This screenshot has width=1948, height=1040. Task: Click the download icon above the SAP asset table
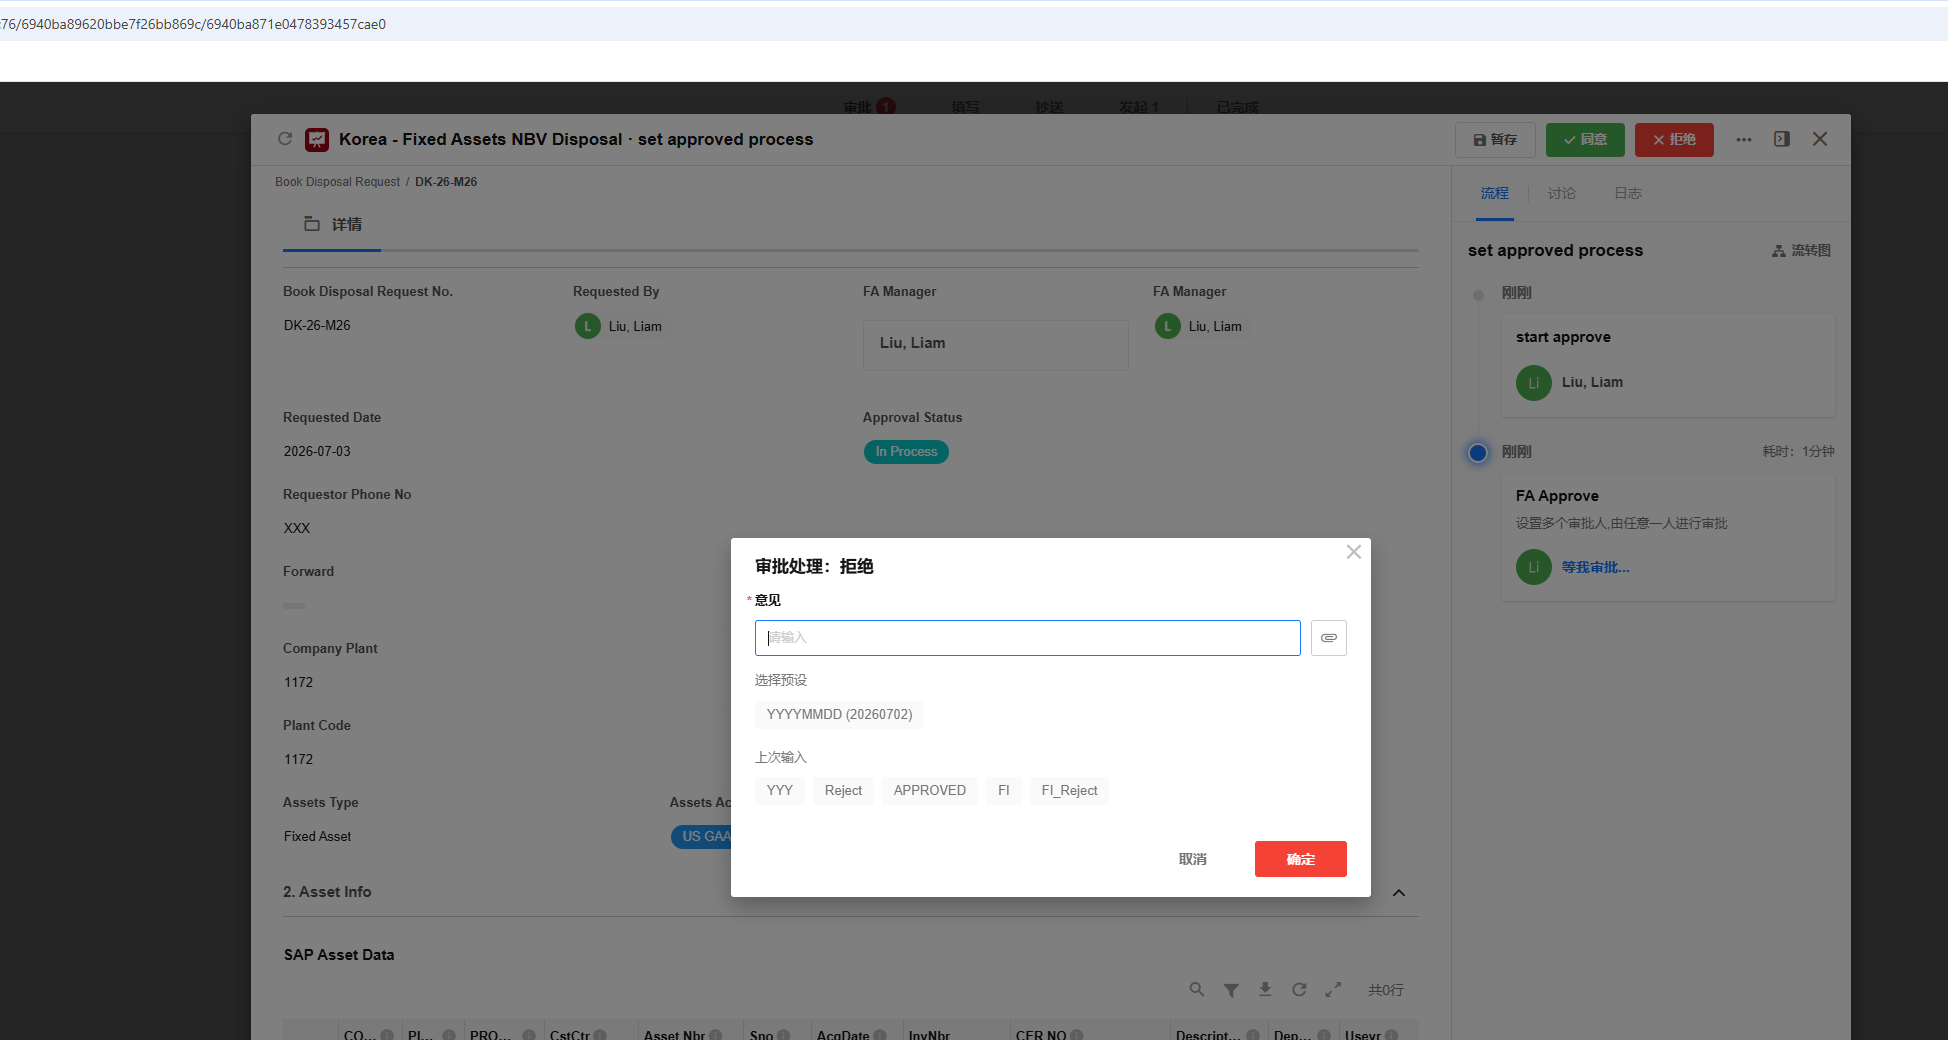[x=1265, y=989]
